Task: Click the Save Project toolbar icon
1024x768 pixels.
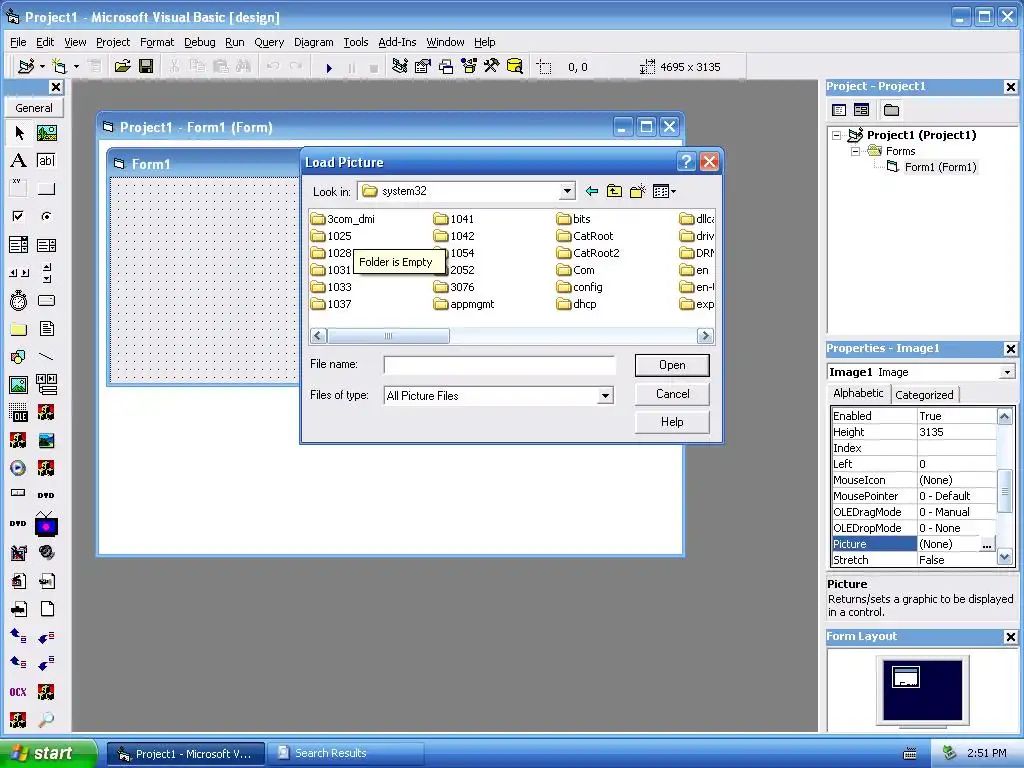Action: pyautogui.click(x=146, y=66)
